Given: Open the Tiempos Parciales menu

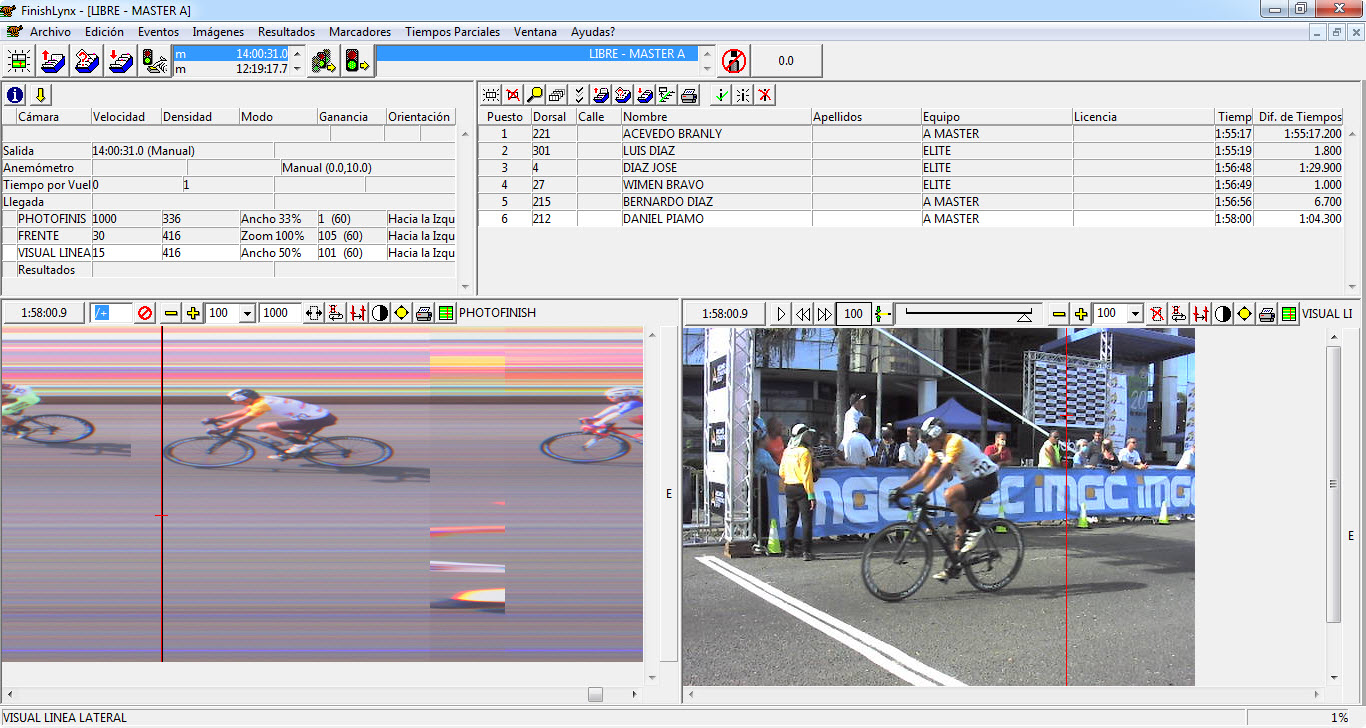Looking at the screenshot, I should (452, 32).
